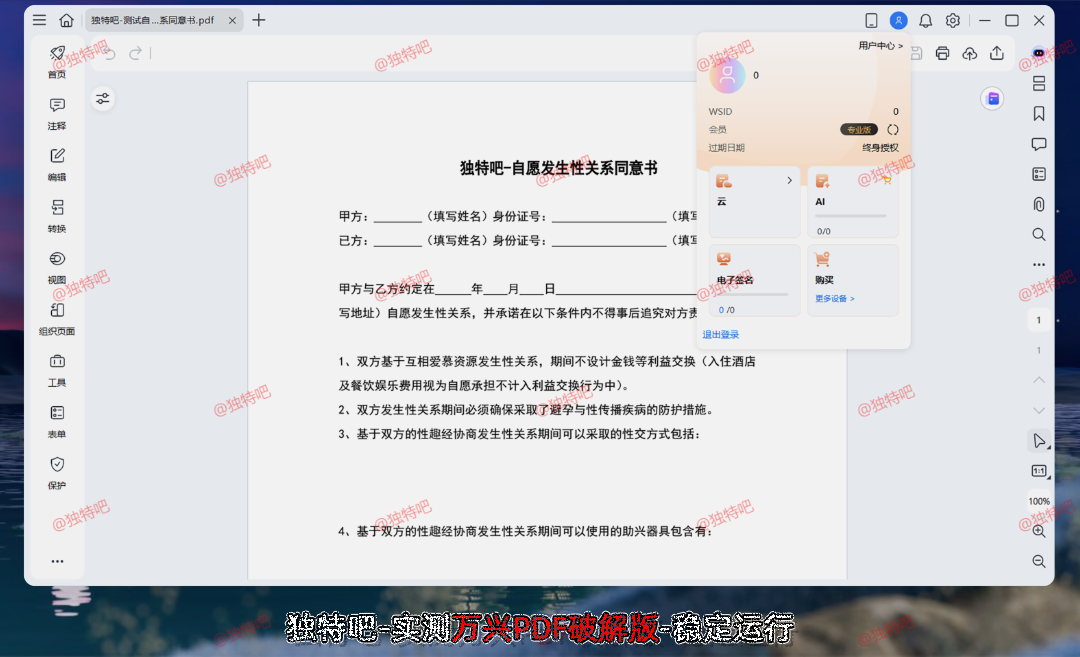Open the 表单 form tools
Image resolution: width=1080 pixels, height=657 pixels.
pyautogui.click(x=57, y=421)
